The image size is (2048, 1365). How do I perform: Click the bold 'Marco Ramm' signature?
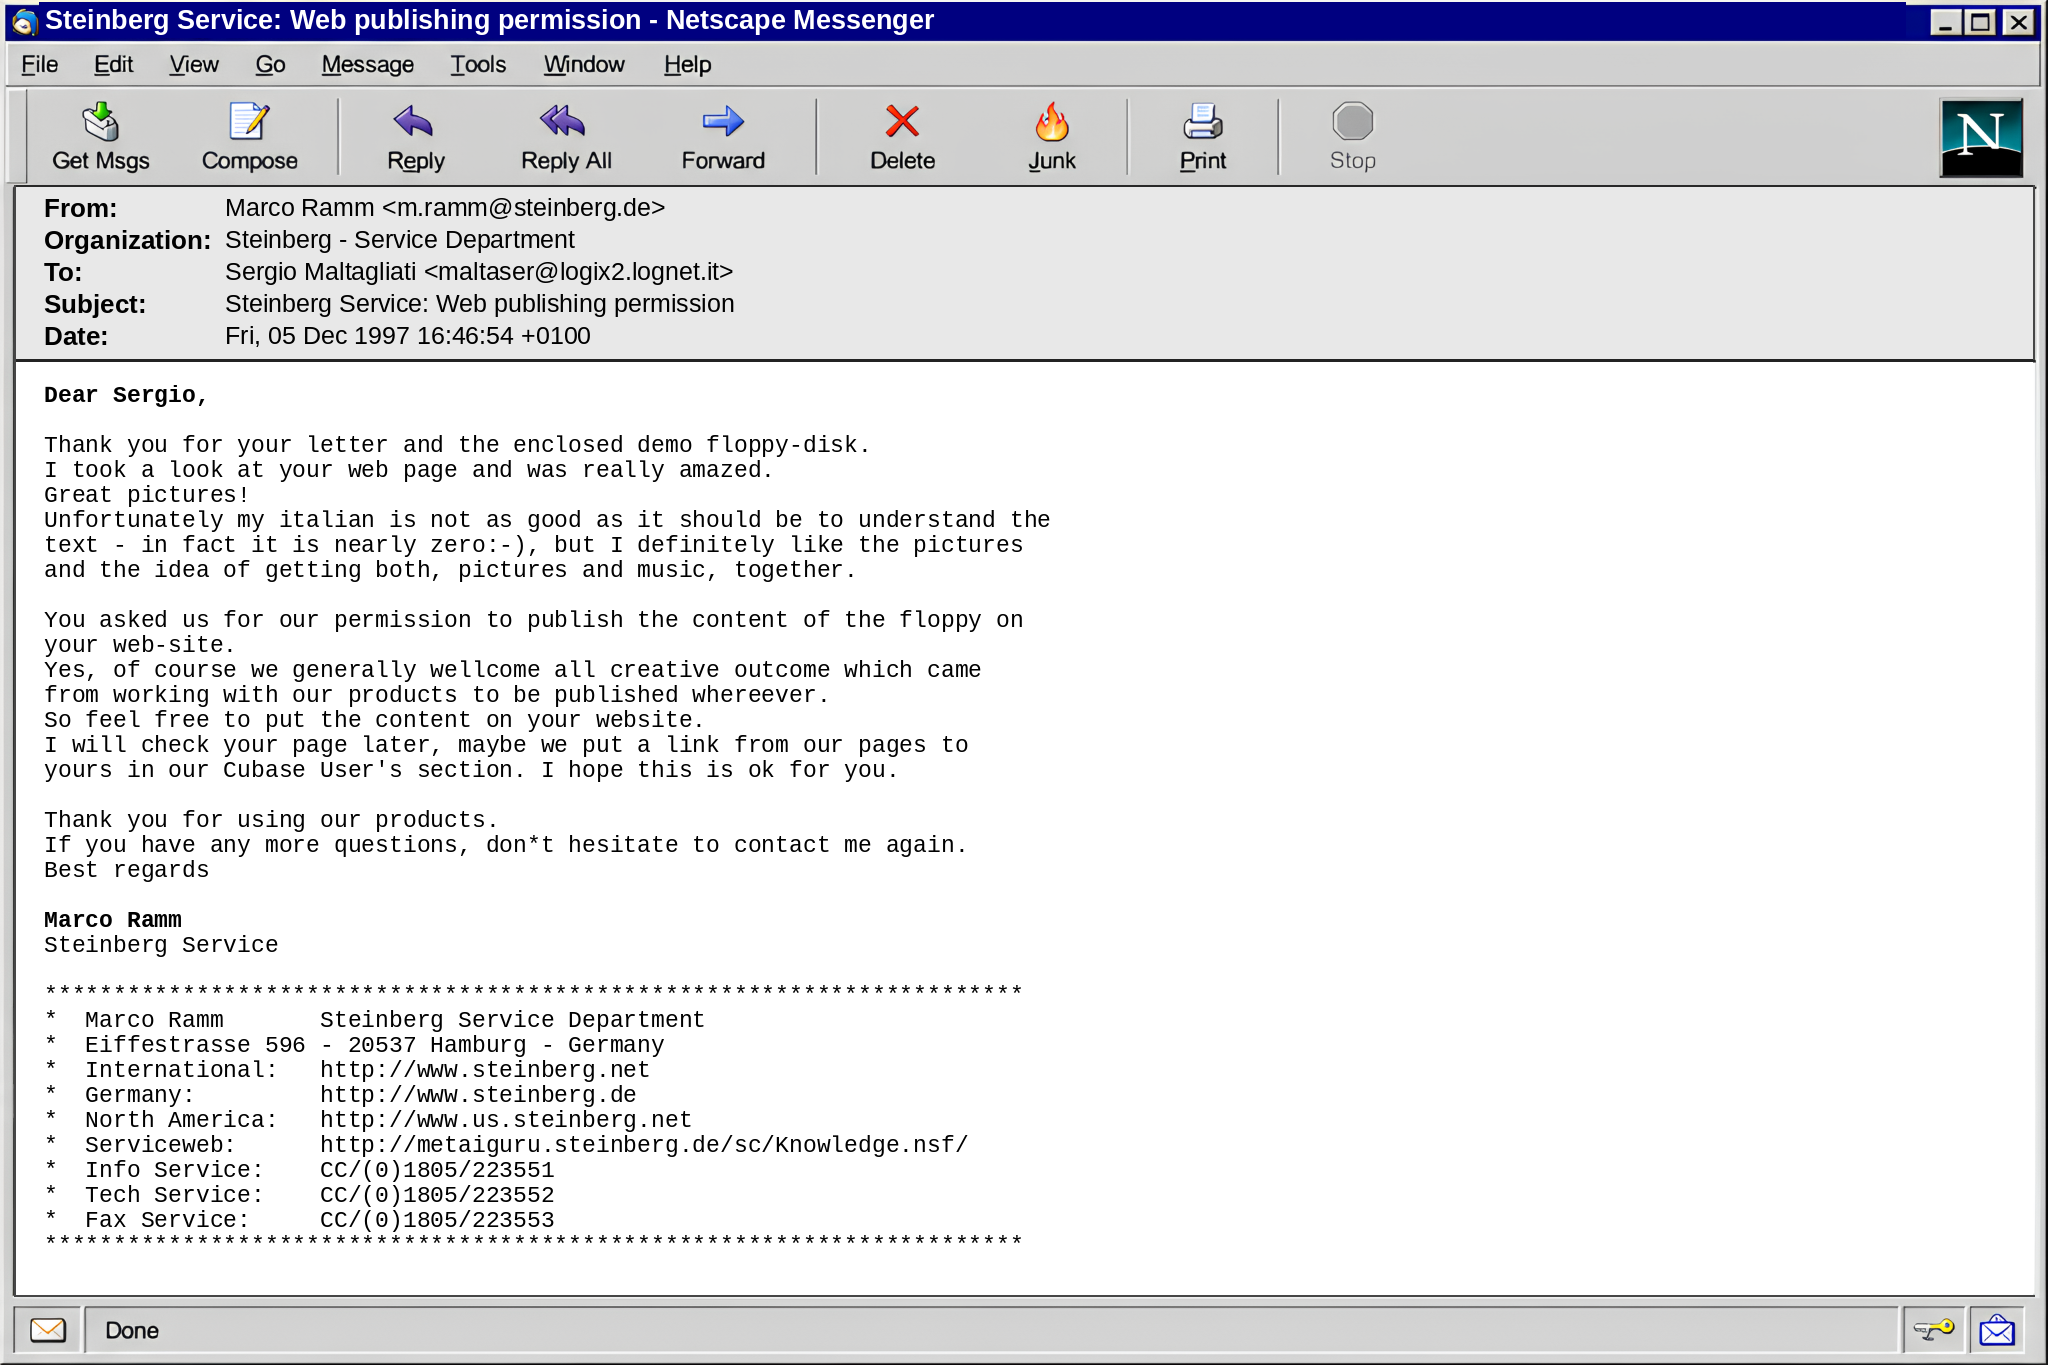pos(113,920)
